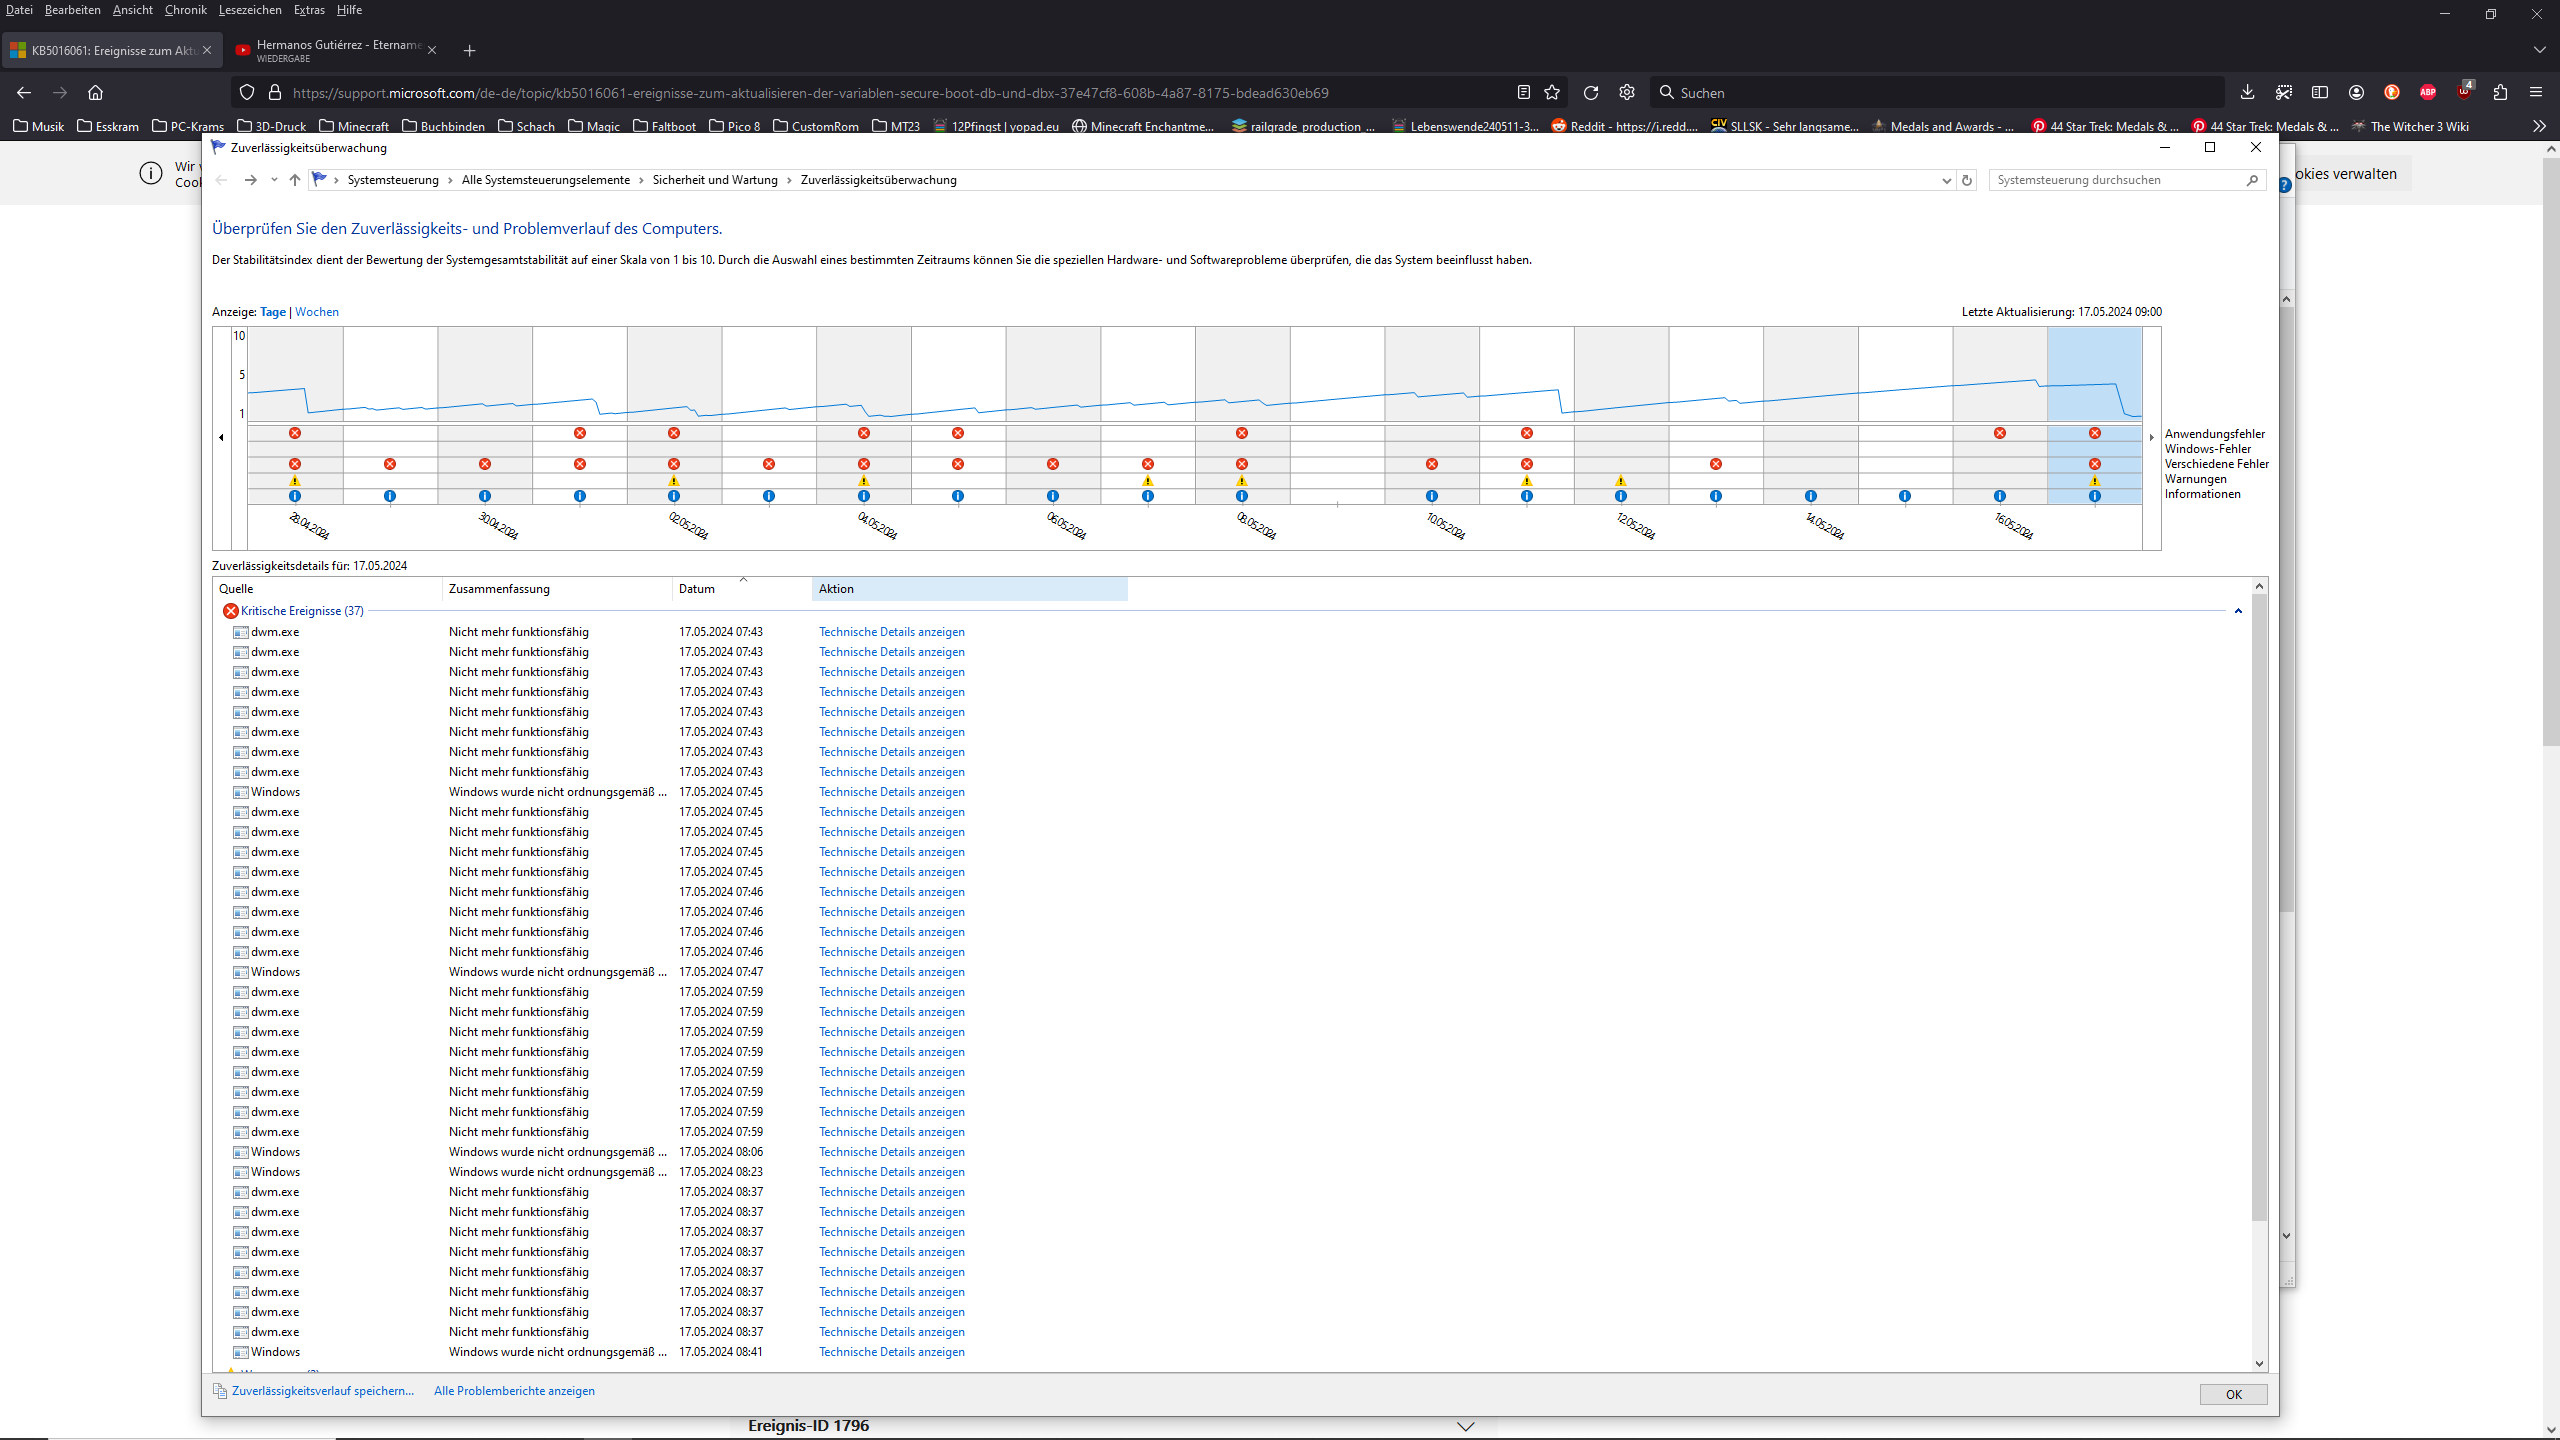2560x1440 pixels.
Task: Expand the recent locations dropdown arrow
Action: tap(274, 180)
